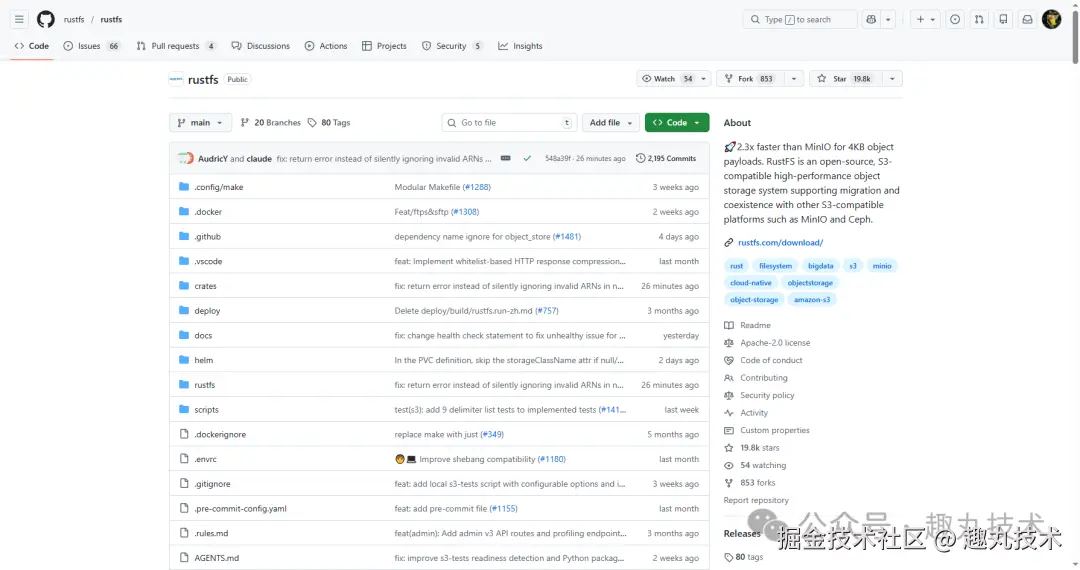1080x570 pixels.
Task: Open the hamburger navigation menu
Action: coord(19,19)
